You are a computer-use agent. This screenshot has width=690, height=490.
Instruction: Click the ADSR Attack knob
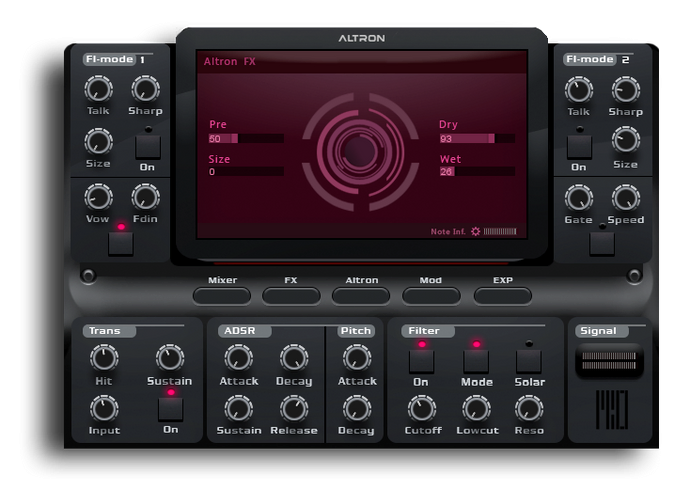pyautogui.click(x=239, y=358)
